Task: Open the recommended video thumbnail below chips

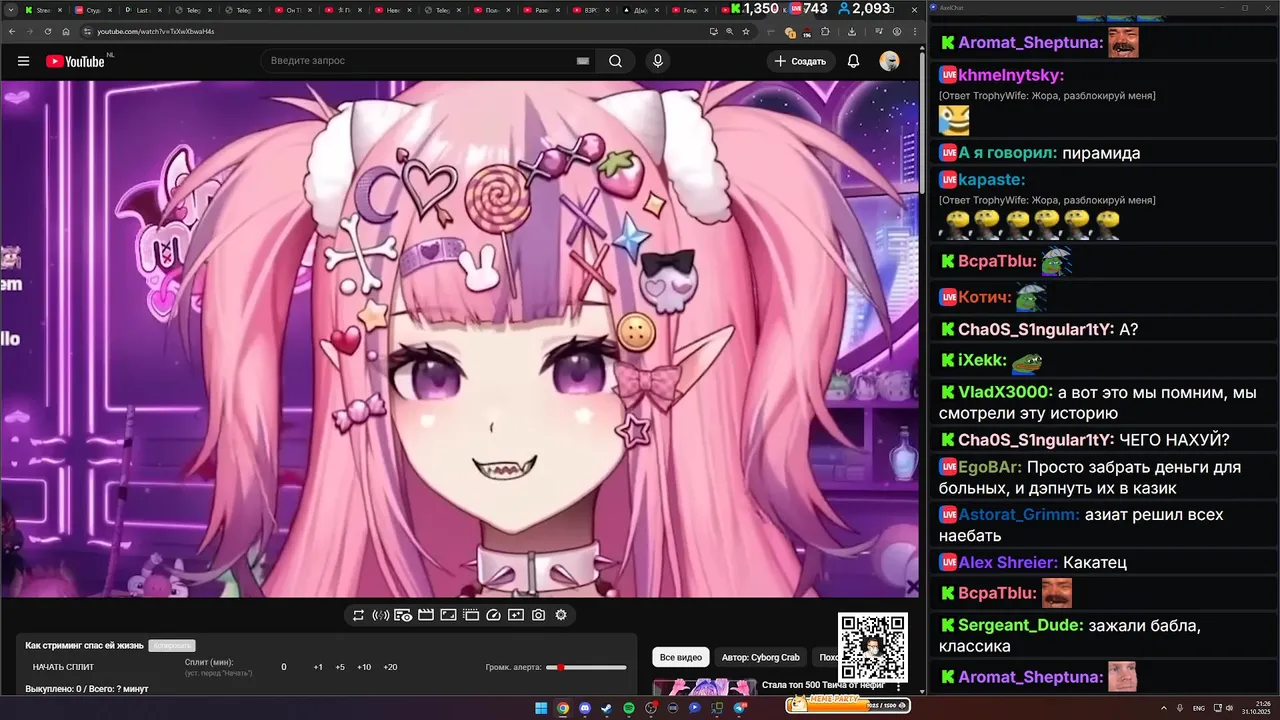Action: [x=705, y=687]
